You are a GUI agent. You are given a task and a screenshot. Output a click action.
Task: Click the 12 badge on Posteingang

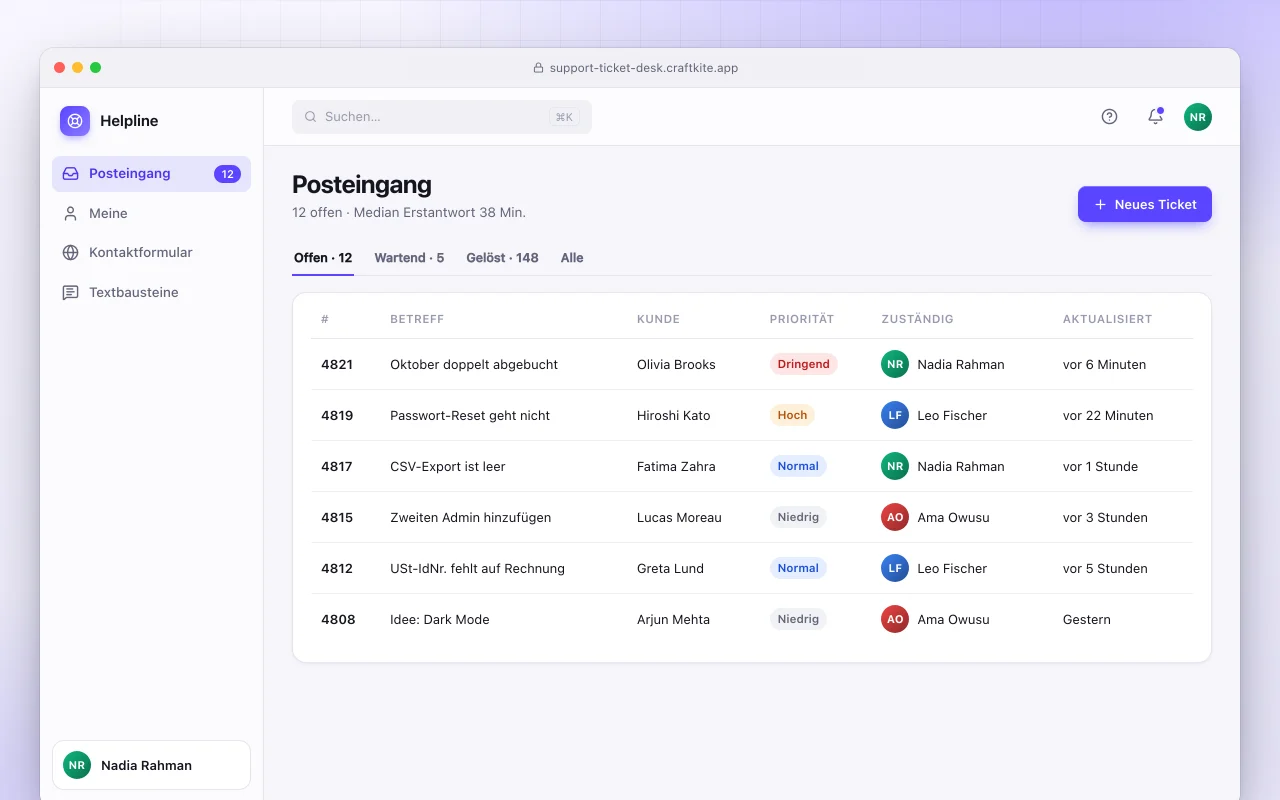click(x=227, y=174)
